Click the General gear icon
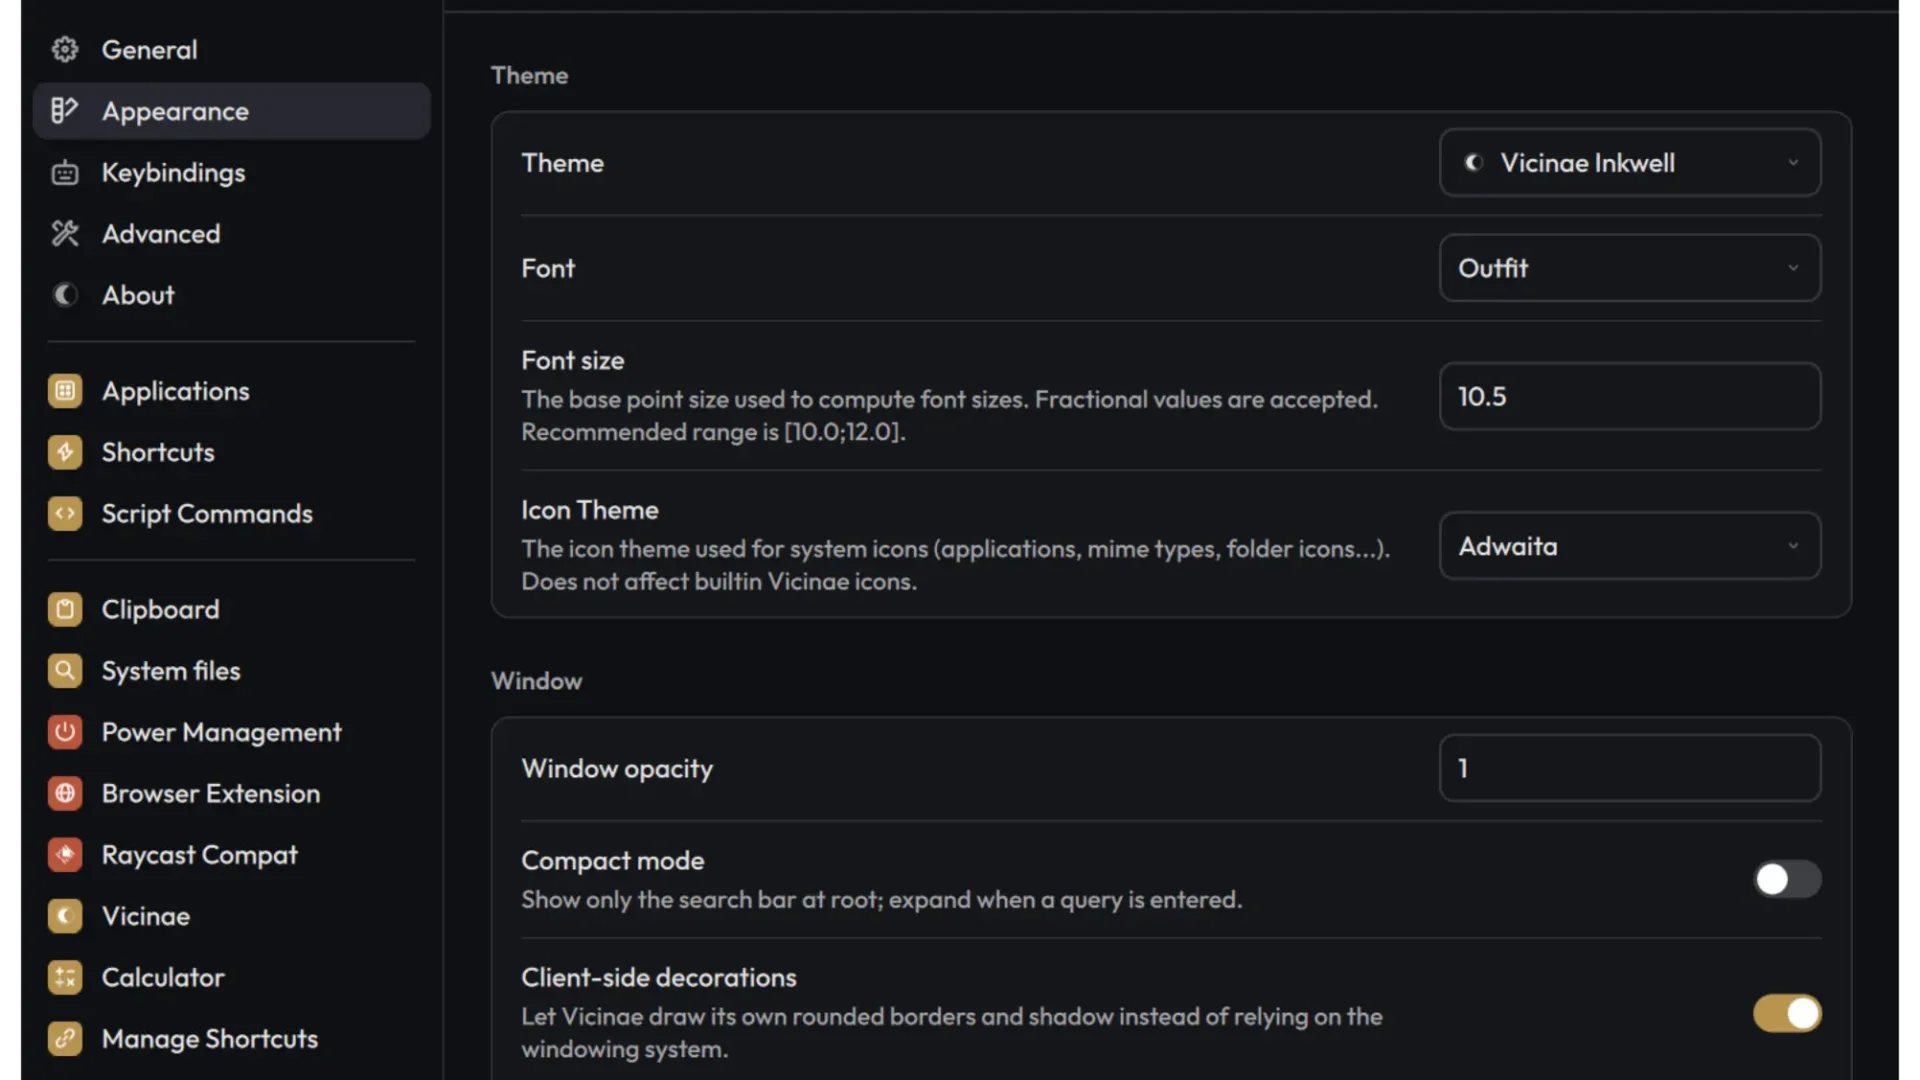The height and width of the screenshot is (1080, 1920). point(65,49)
